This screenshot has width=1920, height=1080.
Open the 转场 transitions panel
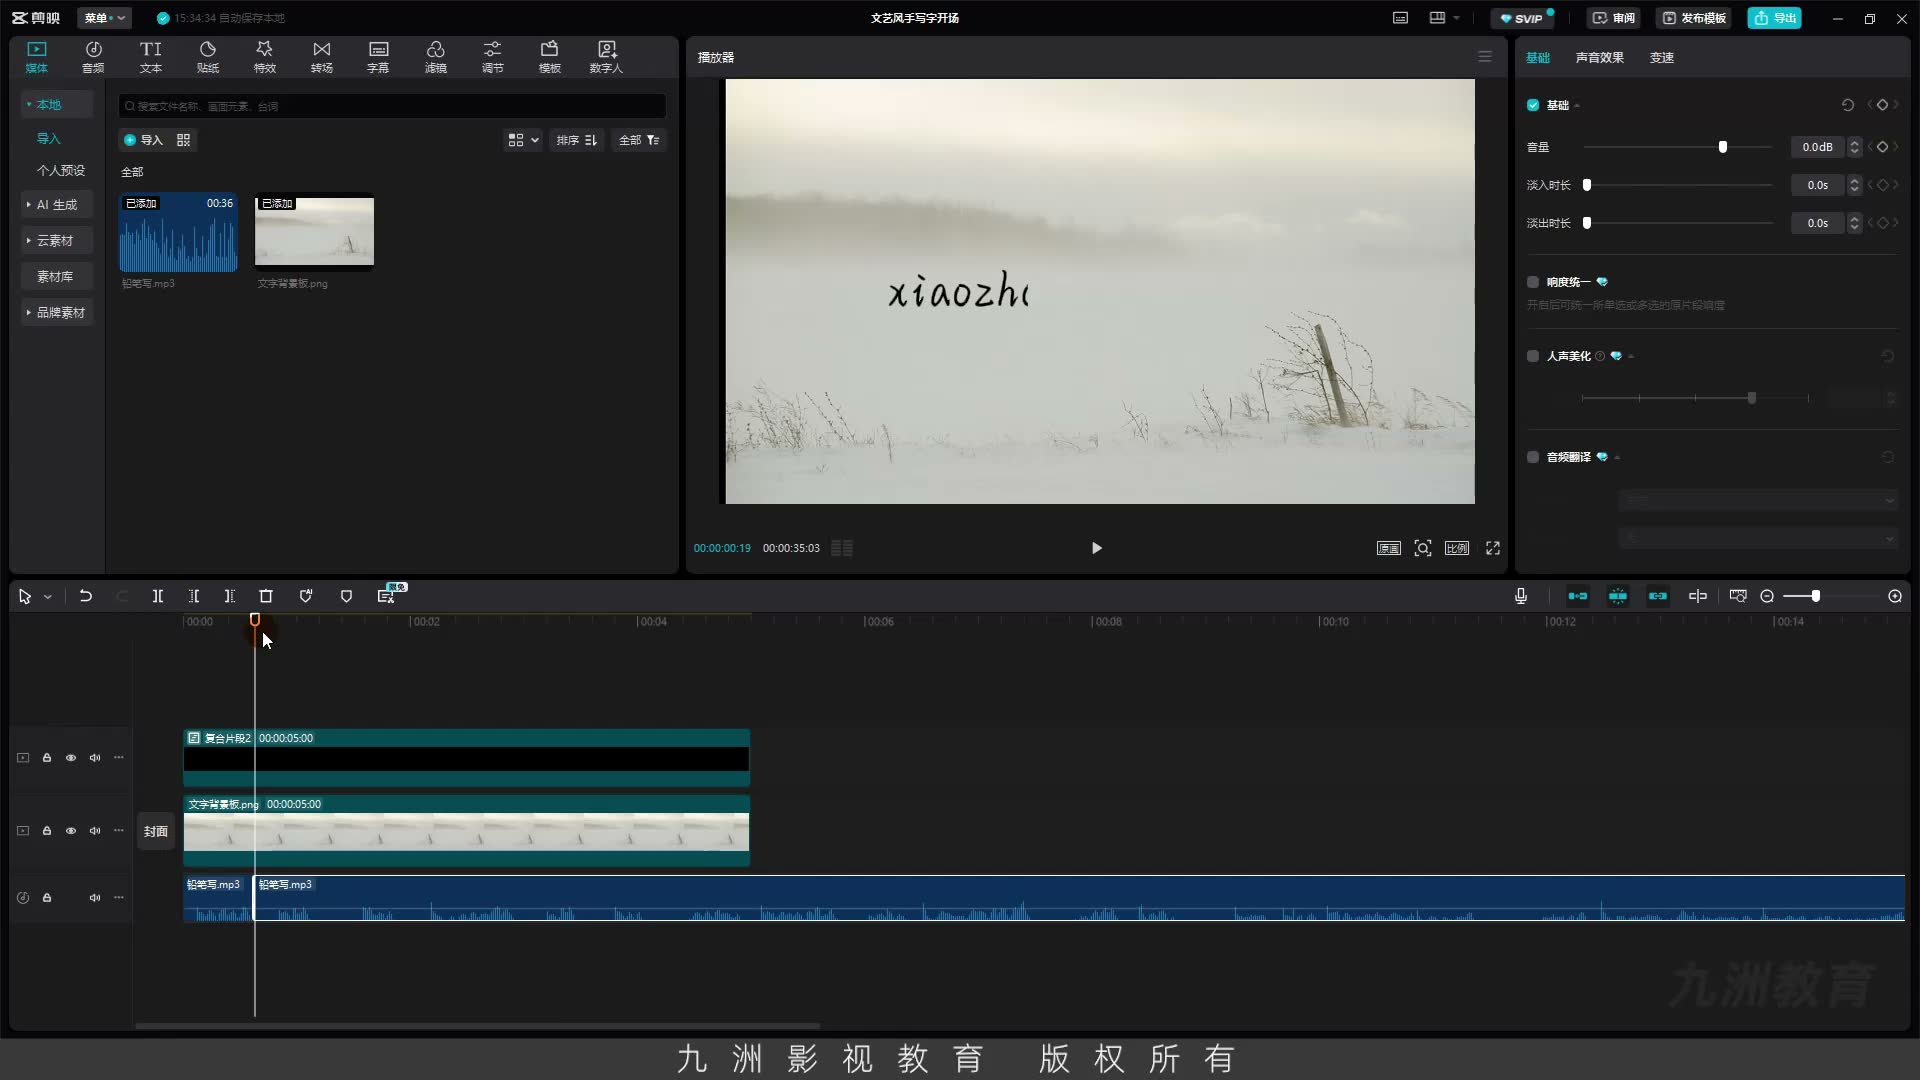click(x=321, y=57)
